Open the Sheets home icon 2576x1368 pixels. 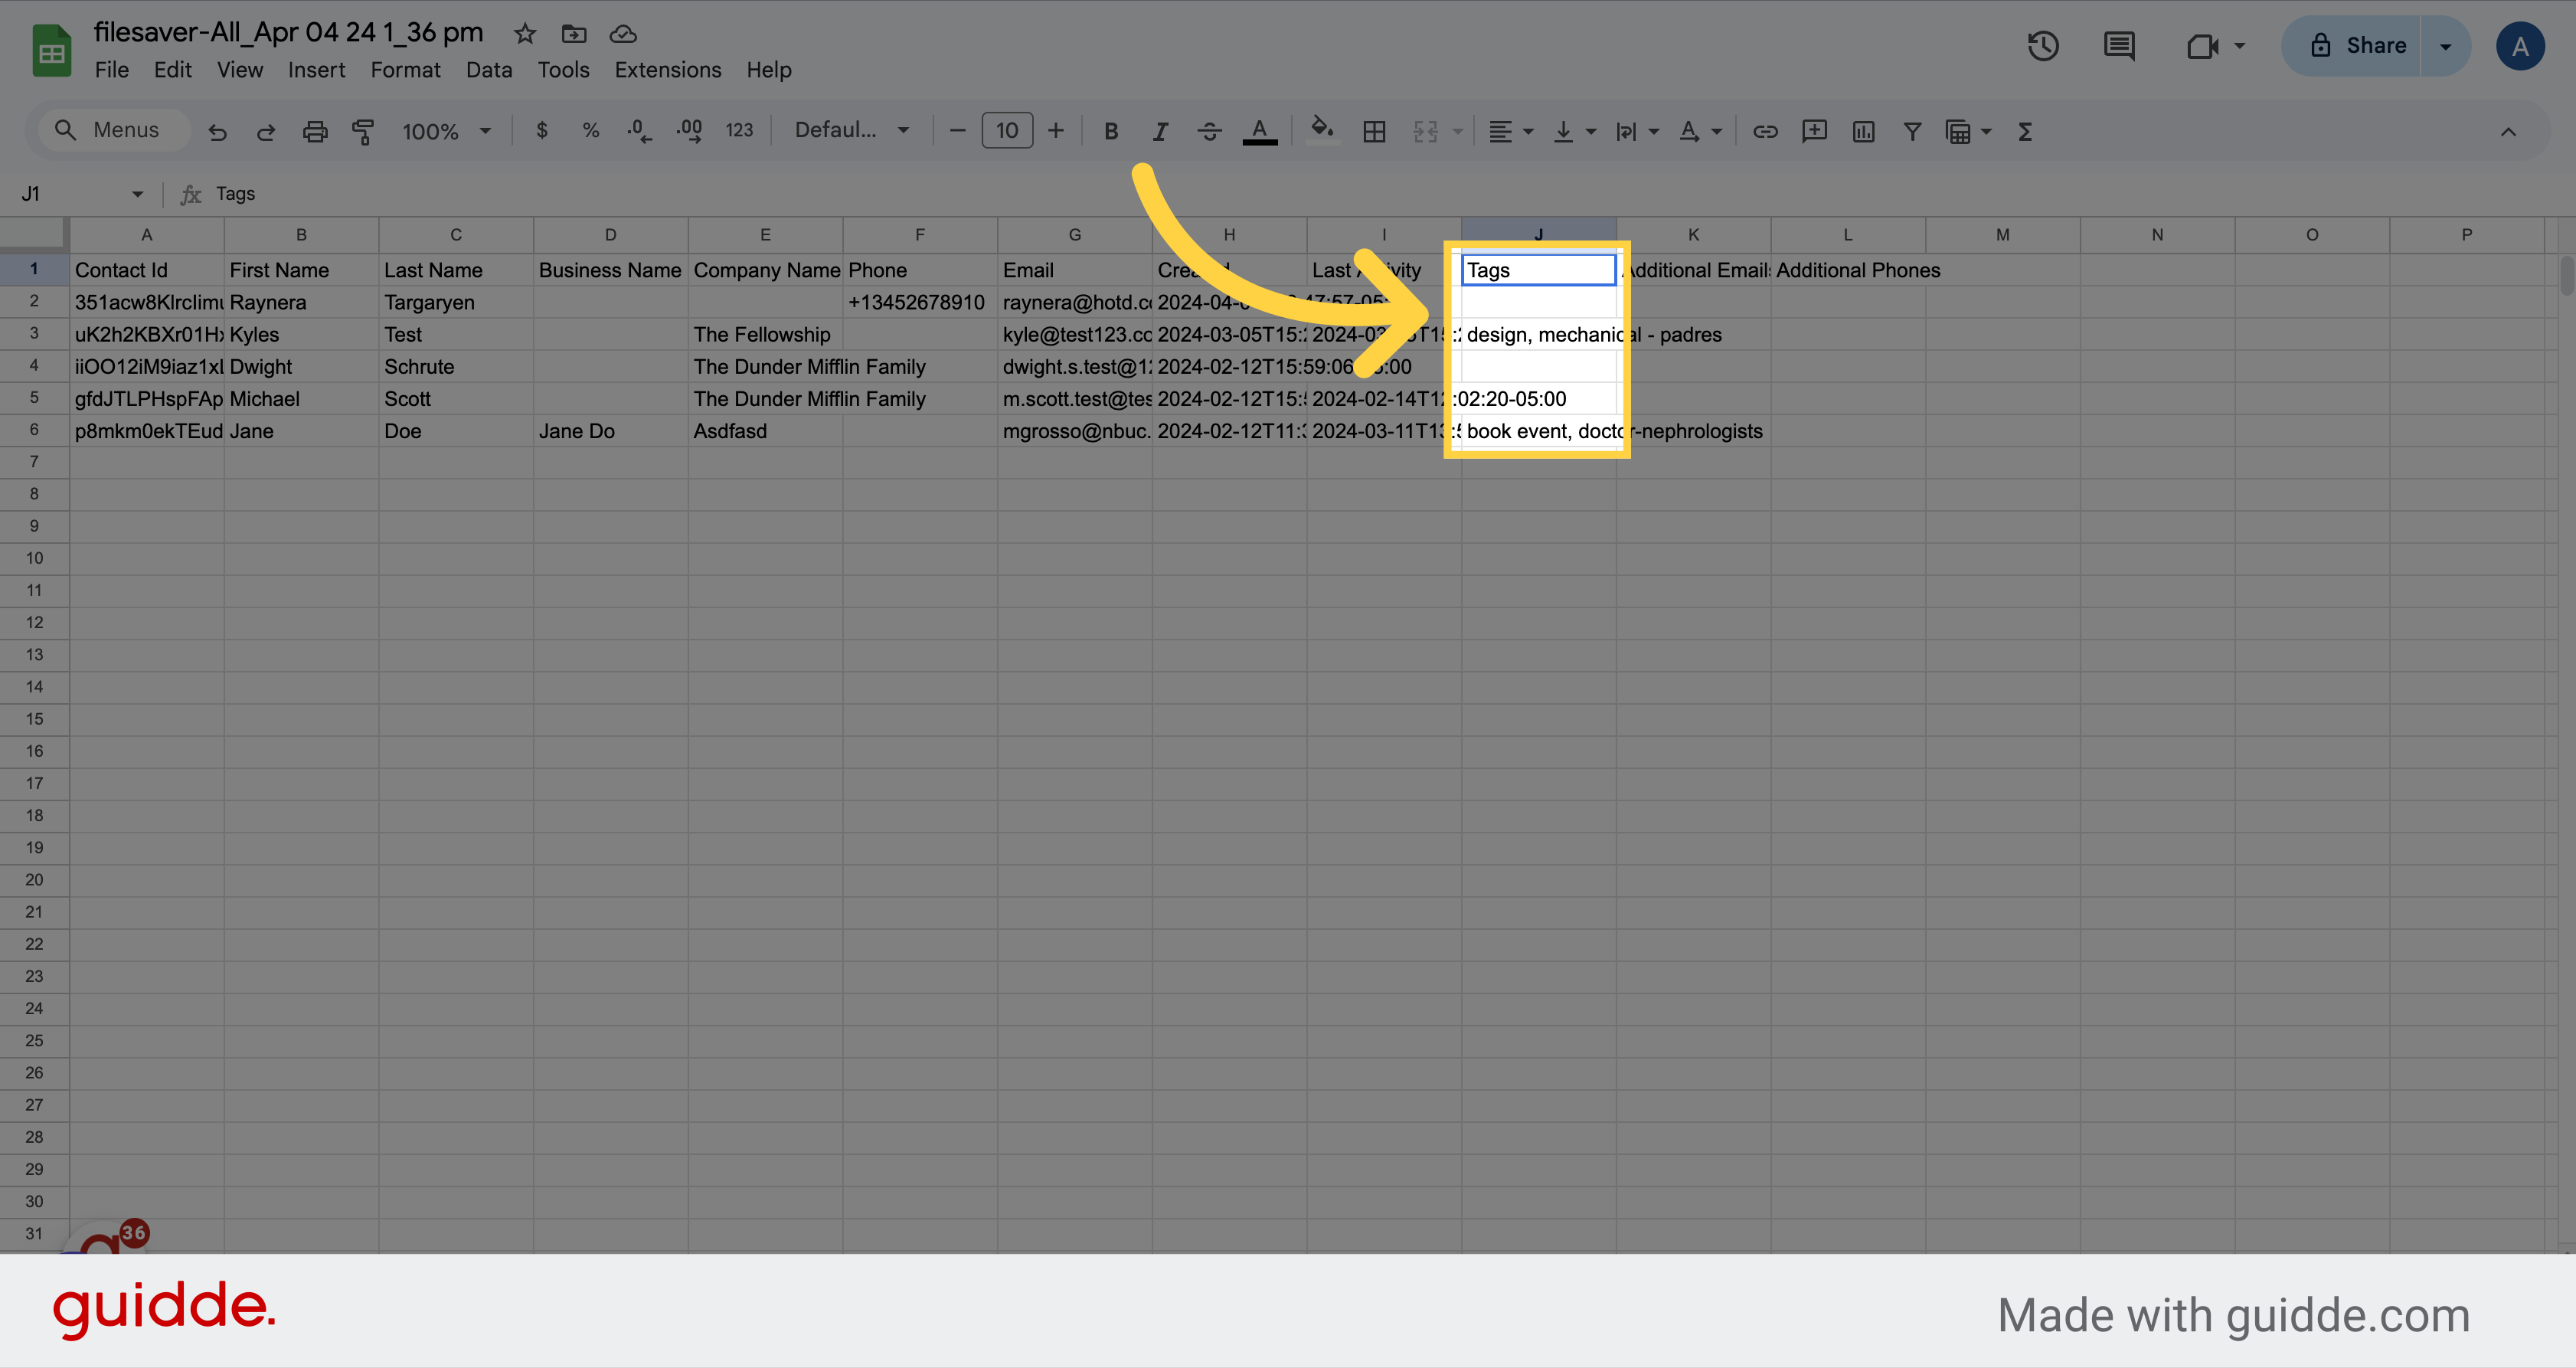(x=52, y=50)
